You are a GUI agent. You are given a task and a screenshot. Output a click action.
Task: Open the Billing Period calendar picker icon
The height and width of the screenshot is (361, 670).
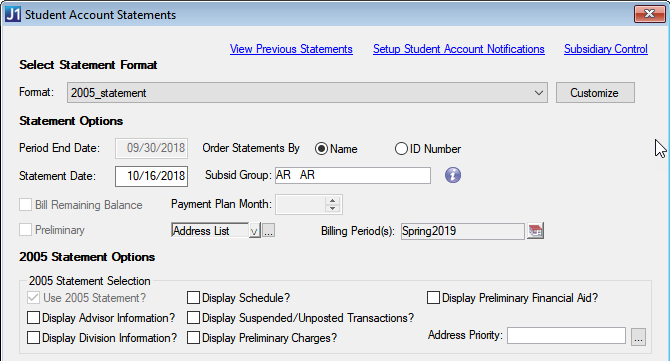click(x=535, y=231)
